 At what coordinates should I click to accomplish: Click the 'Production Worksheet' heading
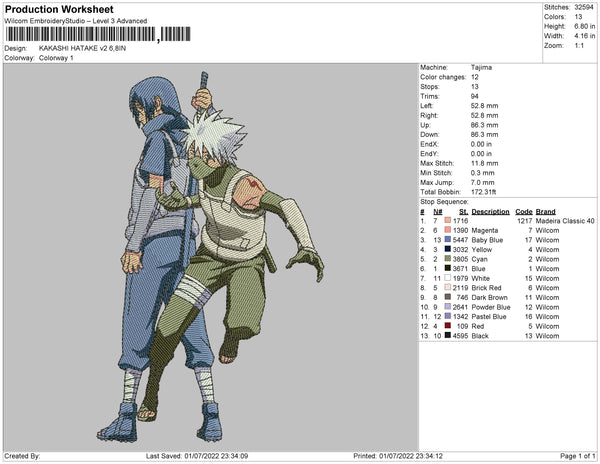59,9
